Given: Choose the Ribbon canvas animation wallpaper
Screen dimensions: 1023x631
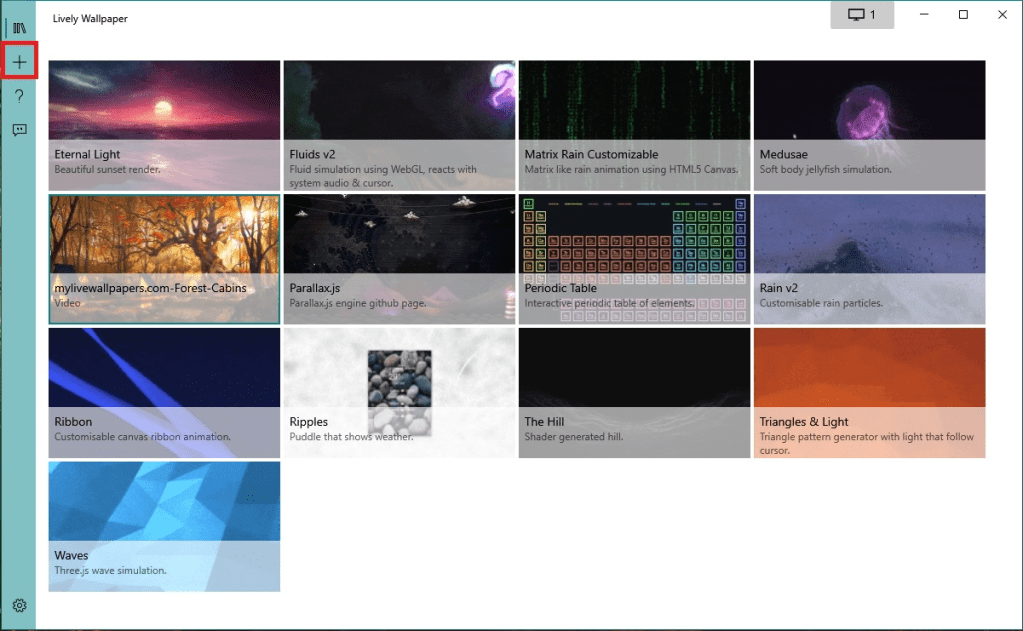Looking at the screenshot, I should pyautogui.click(x=163, y=390).
